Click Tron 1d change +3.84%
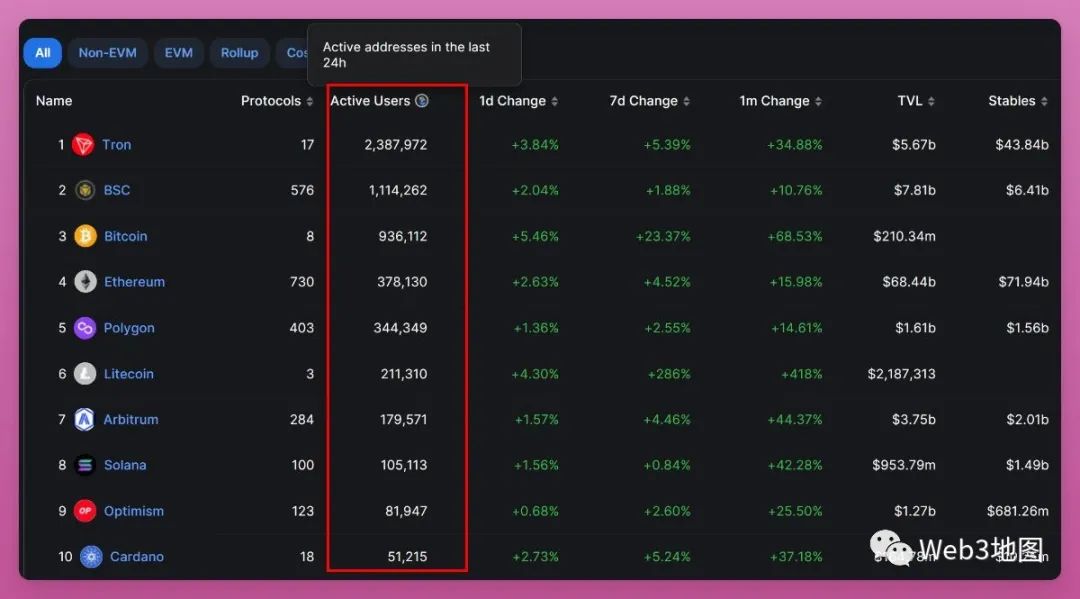 click(535, 145)
